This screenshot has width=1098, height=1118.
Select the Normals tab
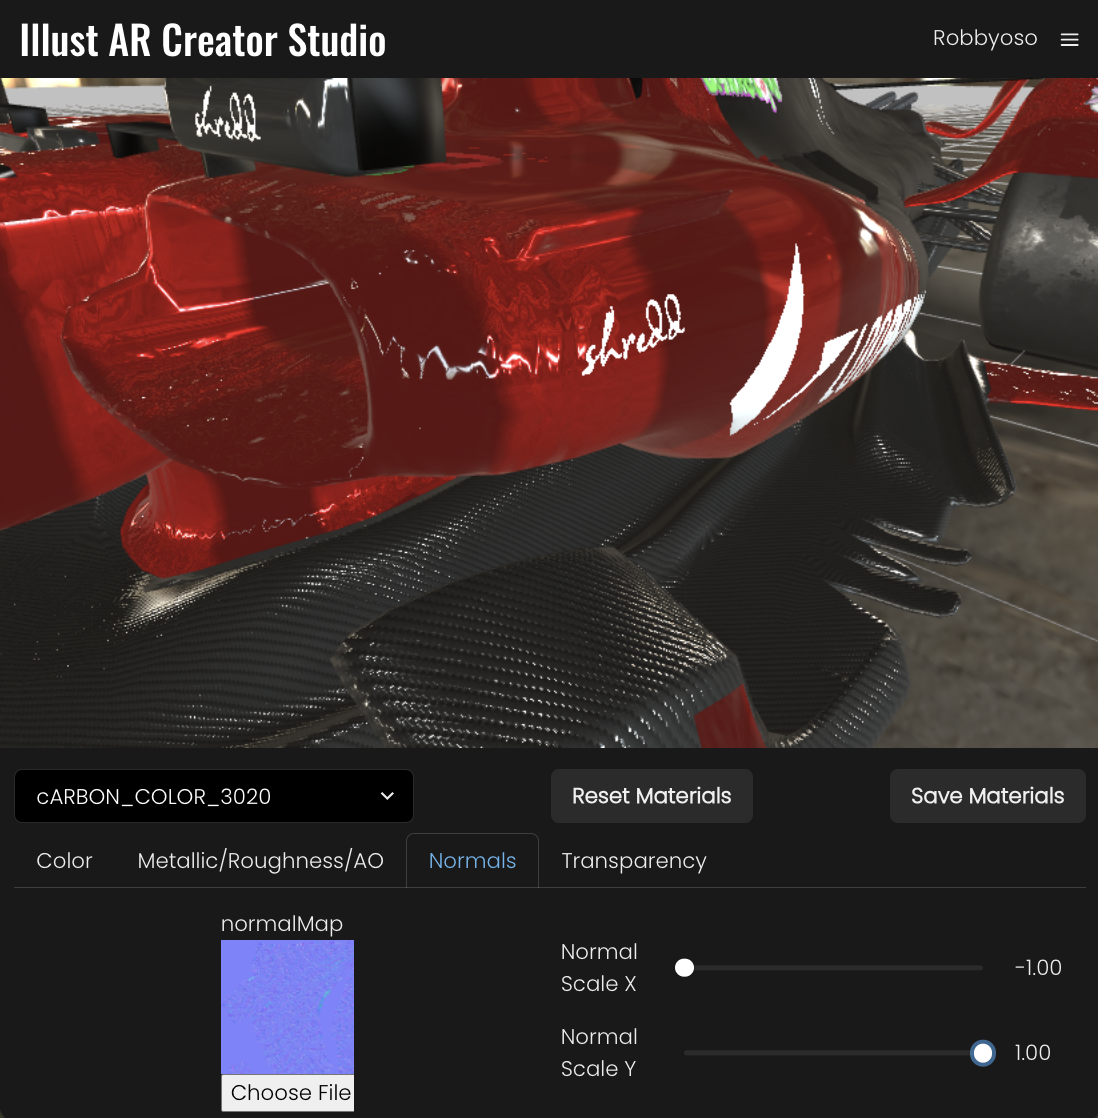pos(472,861)
